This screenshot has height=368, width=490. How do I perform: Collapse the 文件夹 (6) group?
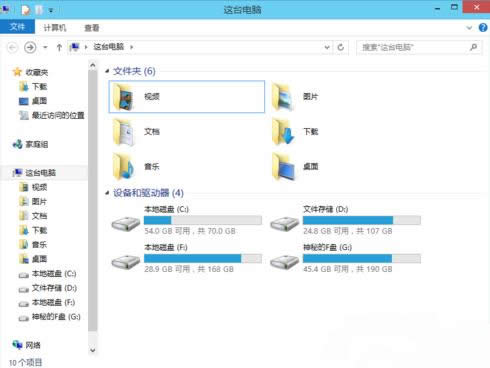click(x=107, y=71)
